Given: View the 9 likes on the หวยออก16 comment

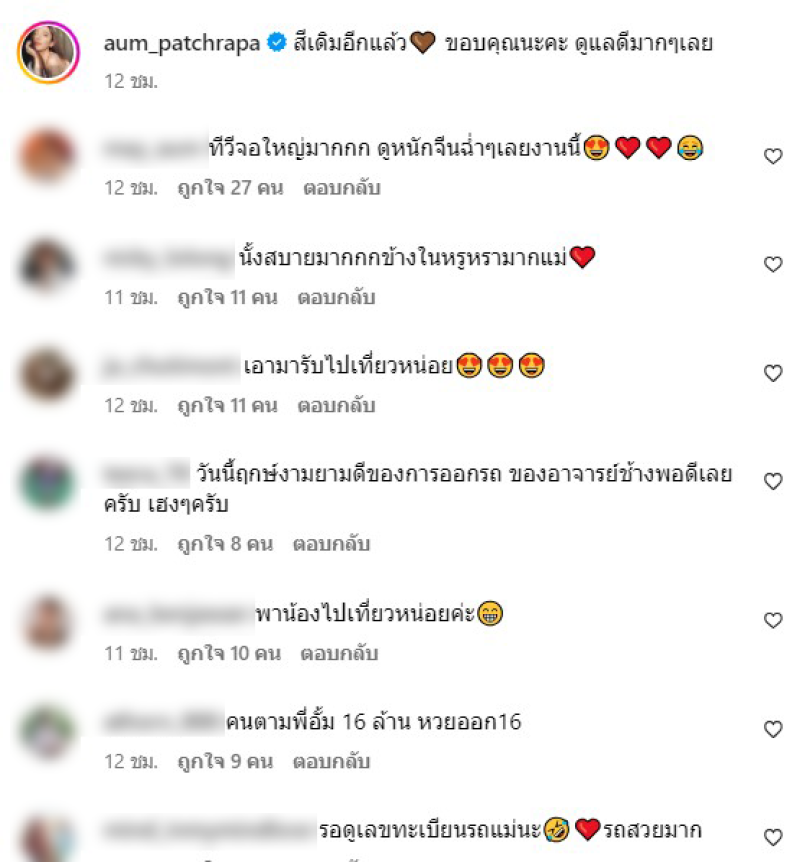Looking at the screenshot, I should click(225, 761).
